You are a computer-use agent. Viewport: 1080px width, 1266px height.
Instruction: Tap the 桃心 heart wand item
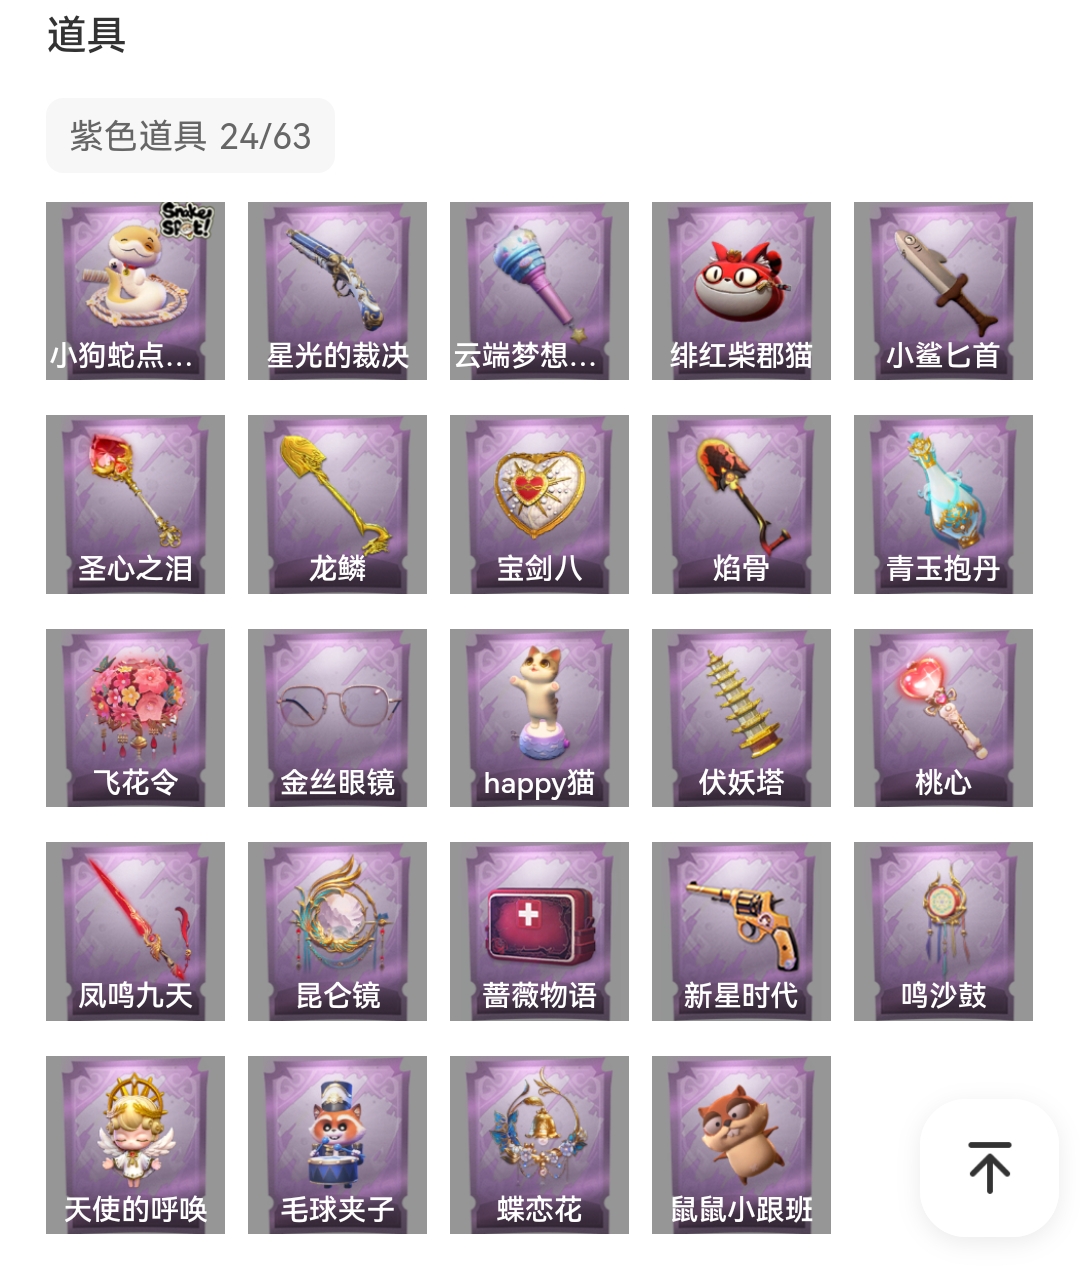point(943,718)
